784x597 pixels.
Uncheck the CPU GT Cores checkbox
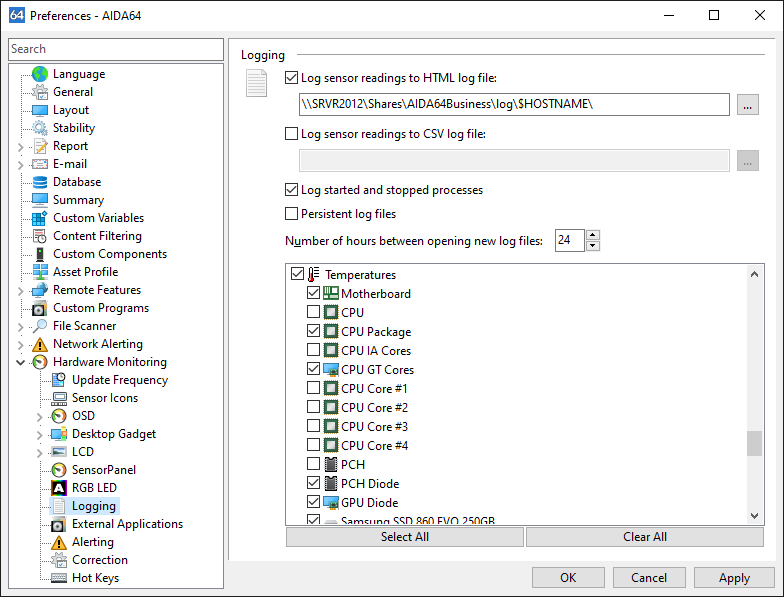point(314,369)
